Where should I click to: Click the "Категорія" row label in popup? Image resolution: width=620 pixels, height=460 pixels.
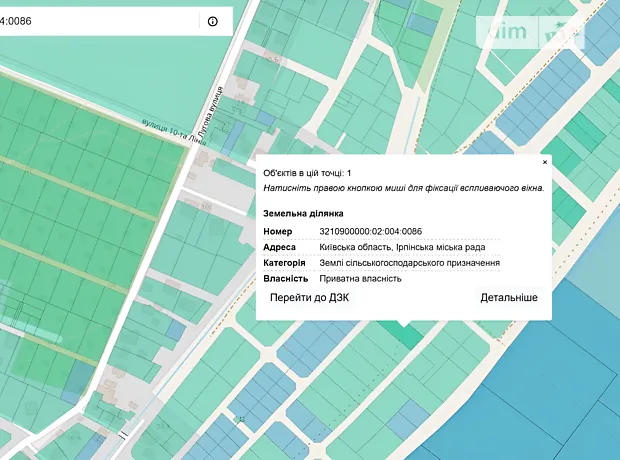284,263
